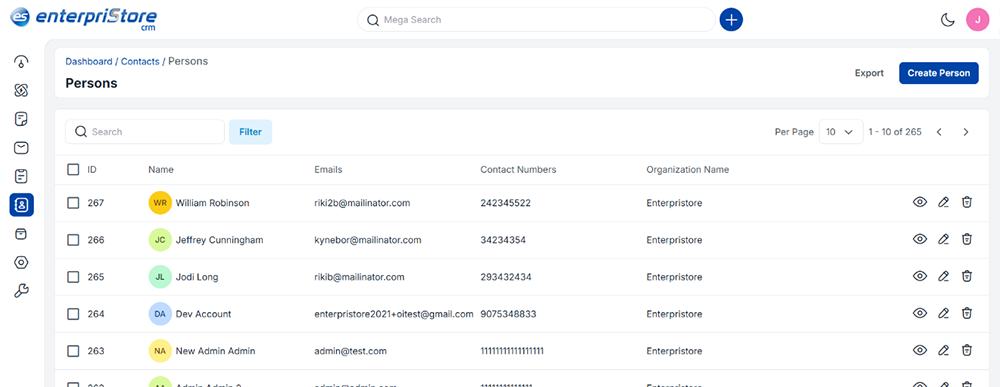Focus the Mega Search field
Image resolution: width=1000 pixels, height=387 pixels.
(x=536, y=20)
